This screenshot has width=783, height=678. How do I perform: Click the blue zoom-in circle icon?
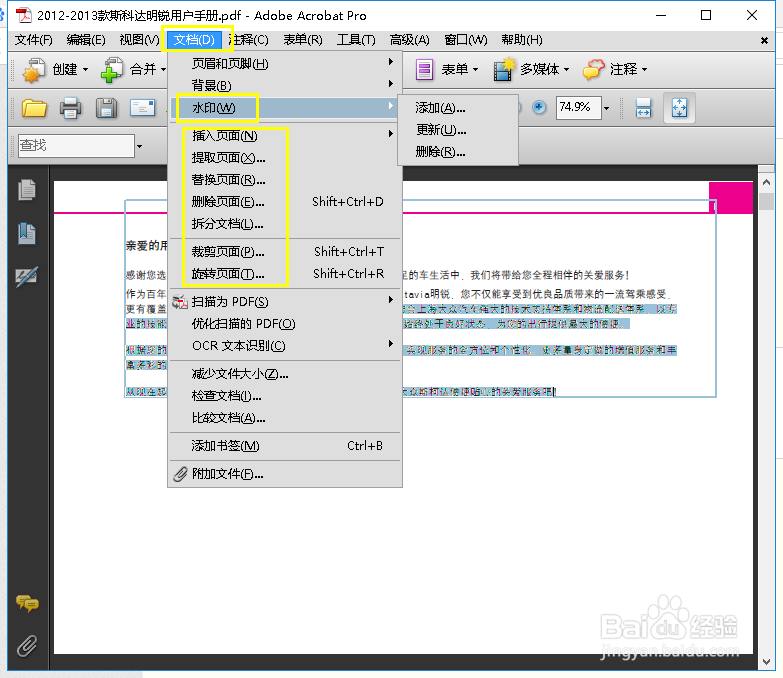pyautogui.click(x=539, y=107)
